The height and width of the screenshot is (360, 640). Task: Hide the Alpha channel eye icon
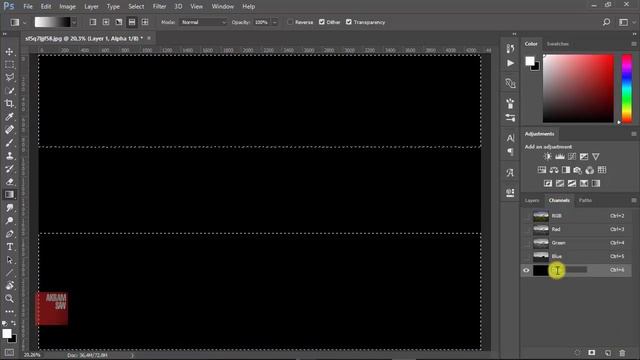coord(526,270)
